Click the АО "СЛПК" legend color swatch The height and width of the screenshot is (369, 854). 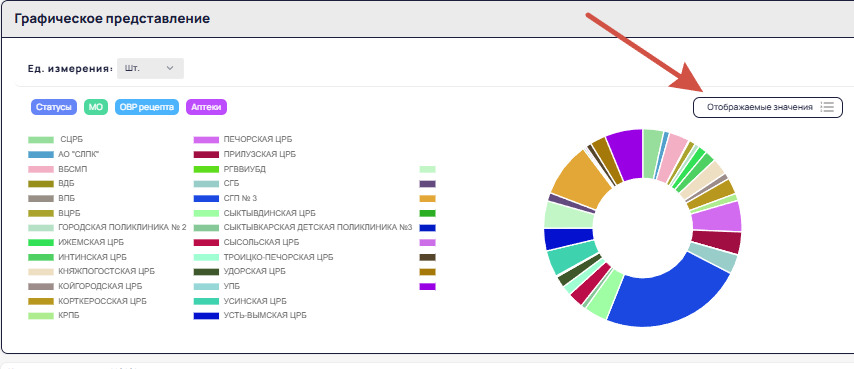click(41, 155)
